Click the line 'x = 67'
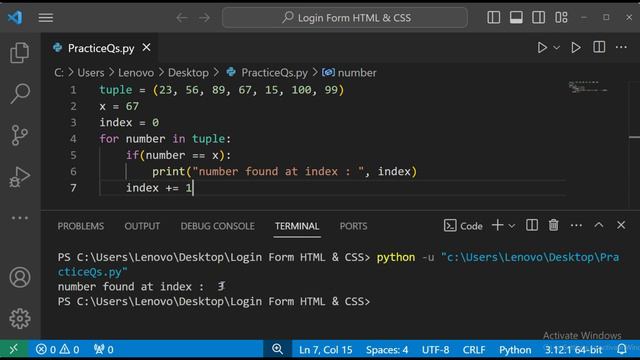 [119, 107]
